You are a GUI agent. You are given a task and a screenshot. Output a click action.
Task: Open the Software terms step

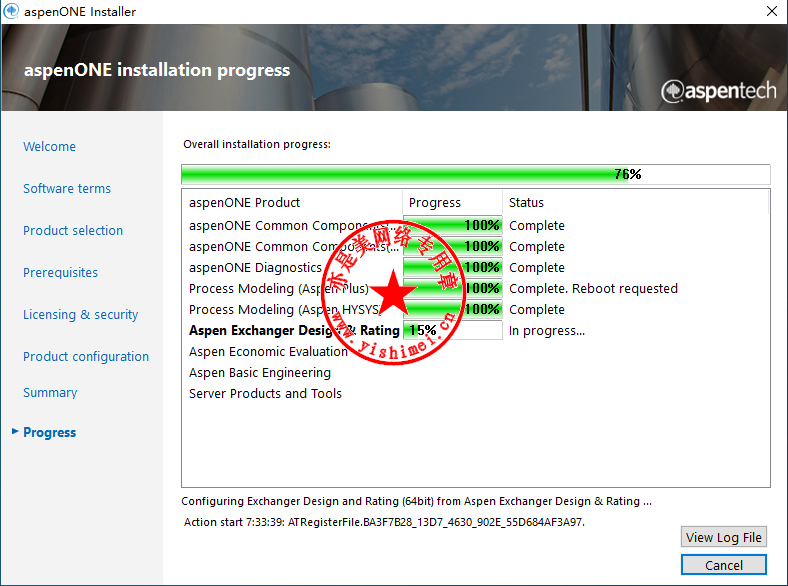coord(67,188)
